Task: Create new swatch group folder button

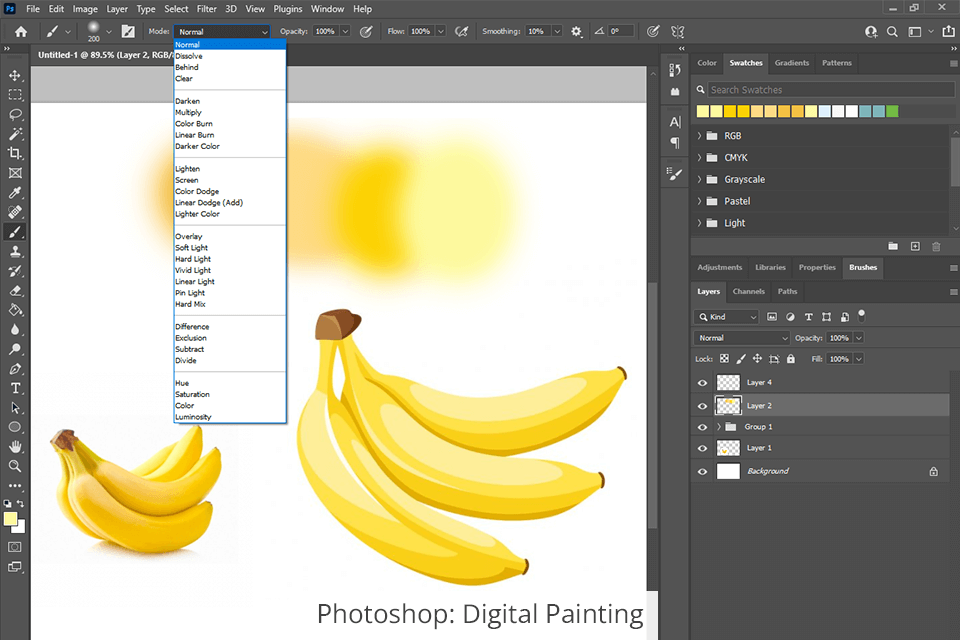Action: pos(893,246)
